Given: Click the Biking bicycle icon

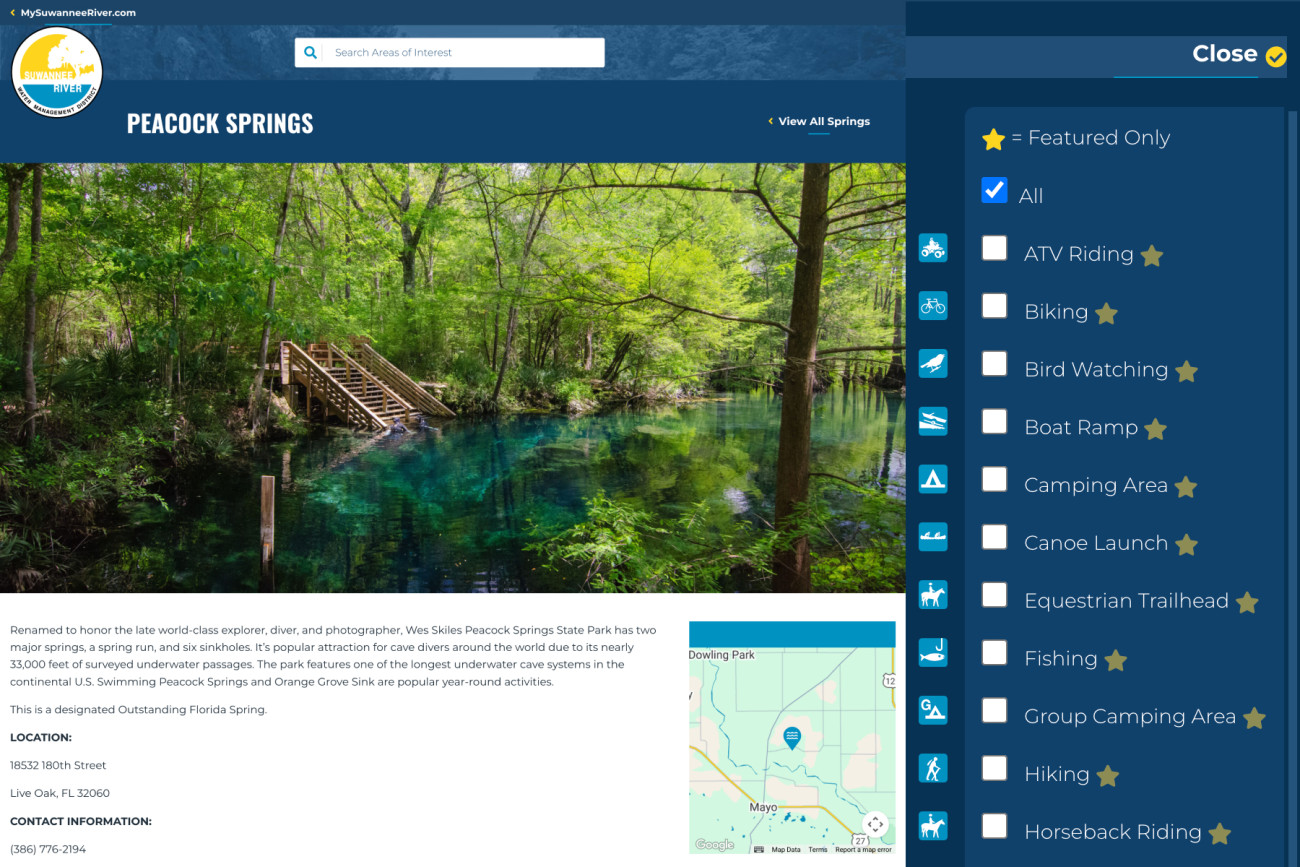Looking at the screenshot, I should tap(932, 306).
